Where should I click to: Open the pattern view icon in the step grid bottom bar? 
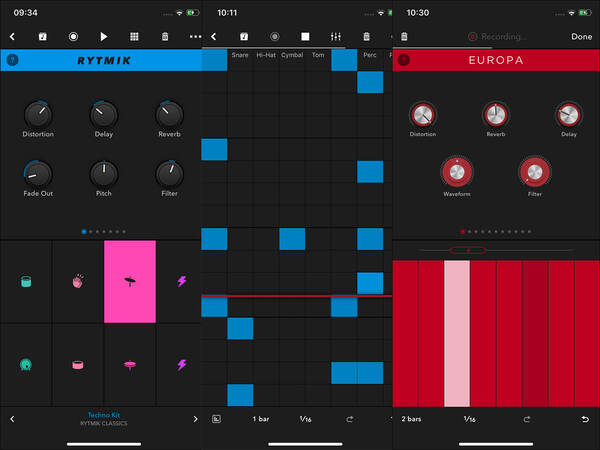click(x=216, y=419)
